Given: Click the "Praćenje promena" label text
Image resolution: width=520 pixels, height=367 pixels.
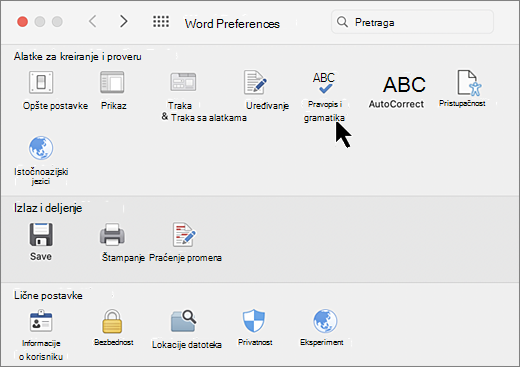Looking at the screenshot, I should click(x=185, y=258).
